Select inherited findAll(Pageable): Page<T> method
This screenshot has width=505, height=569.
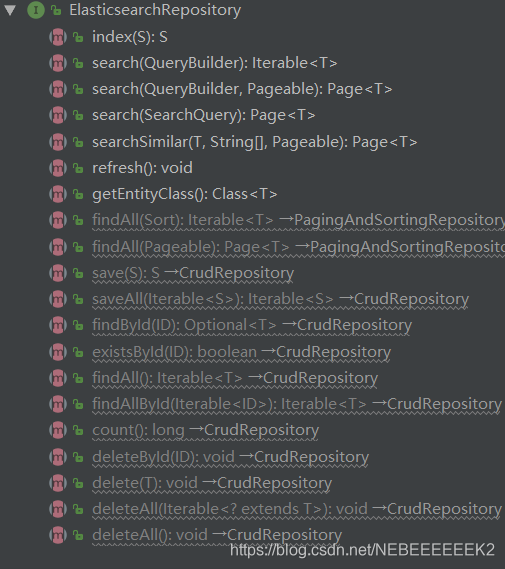pyautogui.click(x=298, y=247)
